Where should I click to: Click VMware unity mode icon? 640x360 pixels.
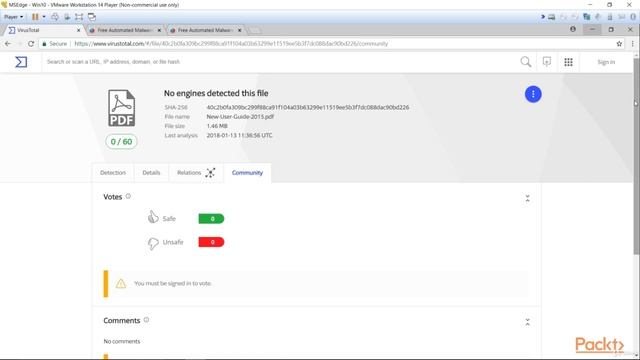92,17
